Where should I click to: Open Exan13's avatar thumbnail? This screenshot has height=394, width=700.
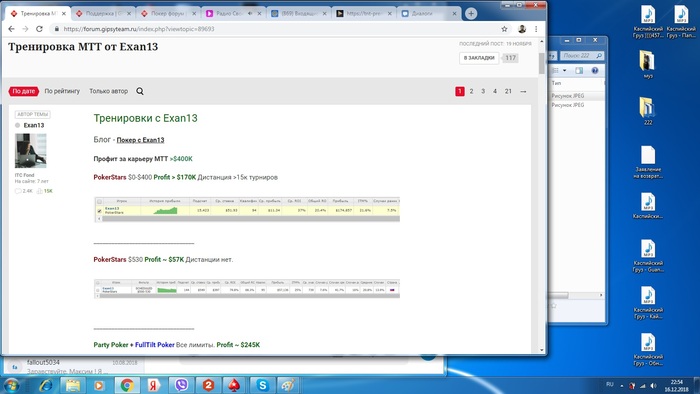30,151
